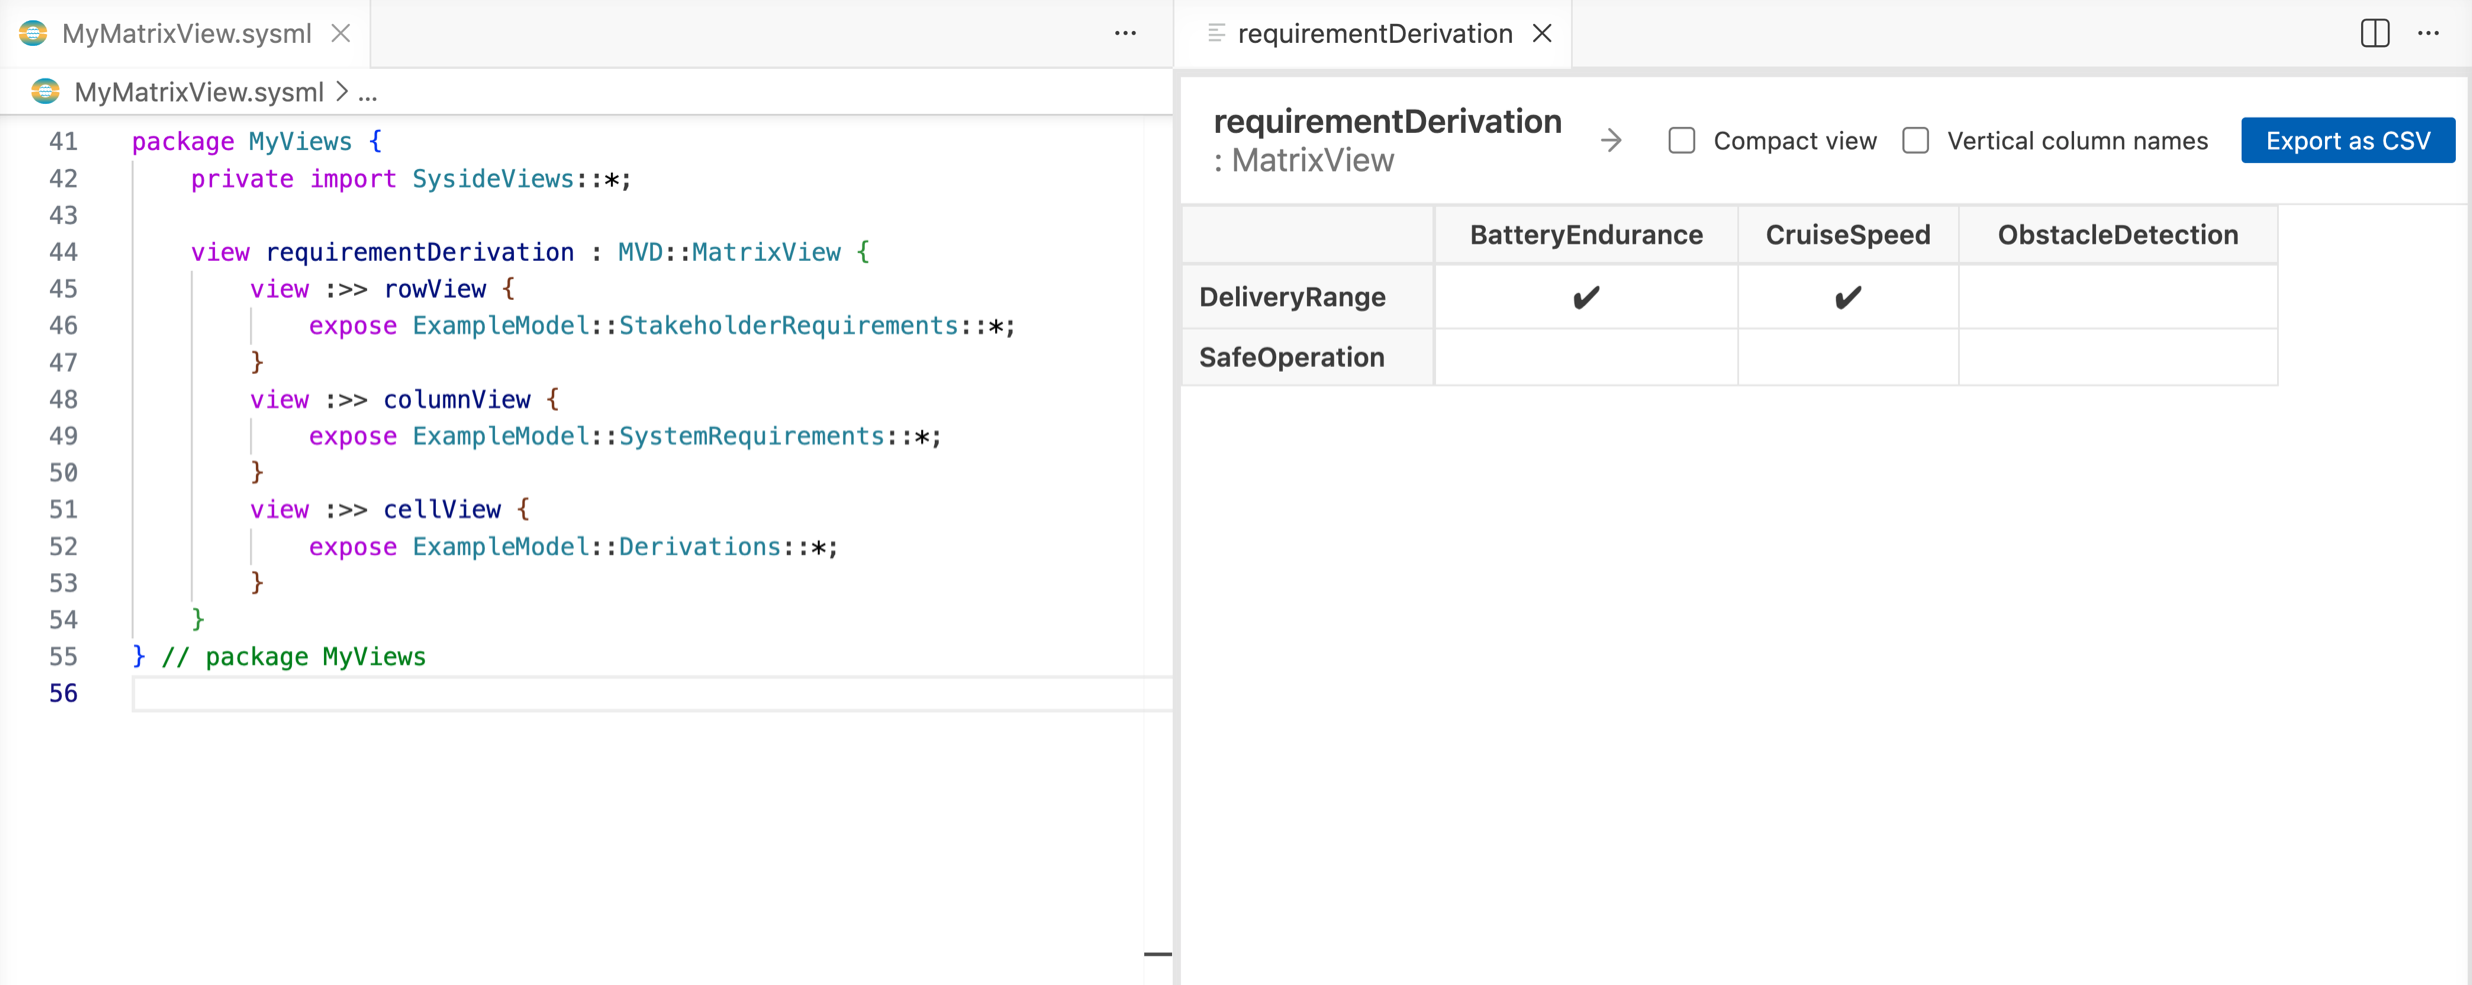Click the DeliveryRange–CruiseSpeed checkmark cell
2472x985 pixels.
1848,297
